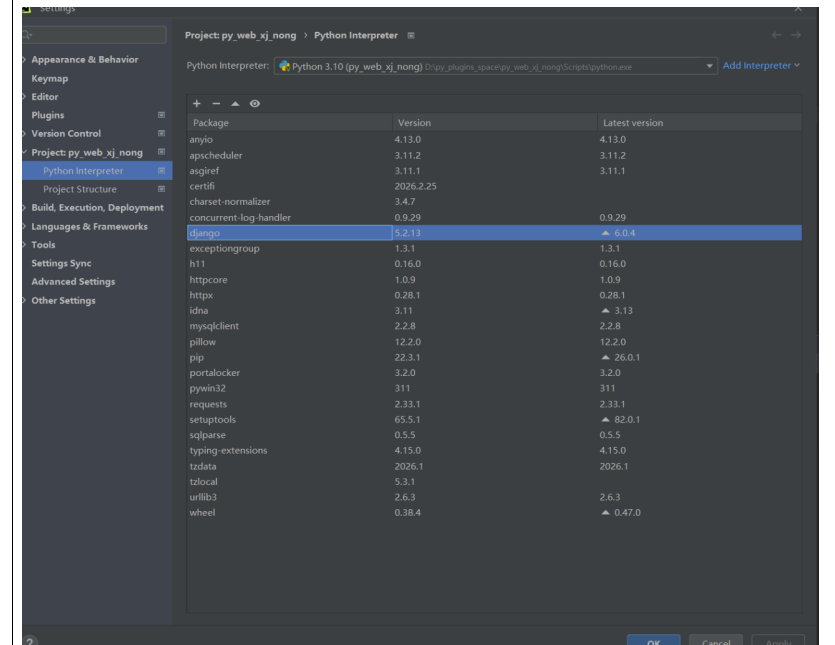Collapse Project: py_web_xj_nong section

[24, 152]
